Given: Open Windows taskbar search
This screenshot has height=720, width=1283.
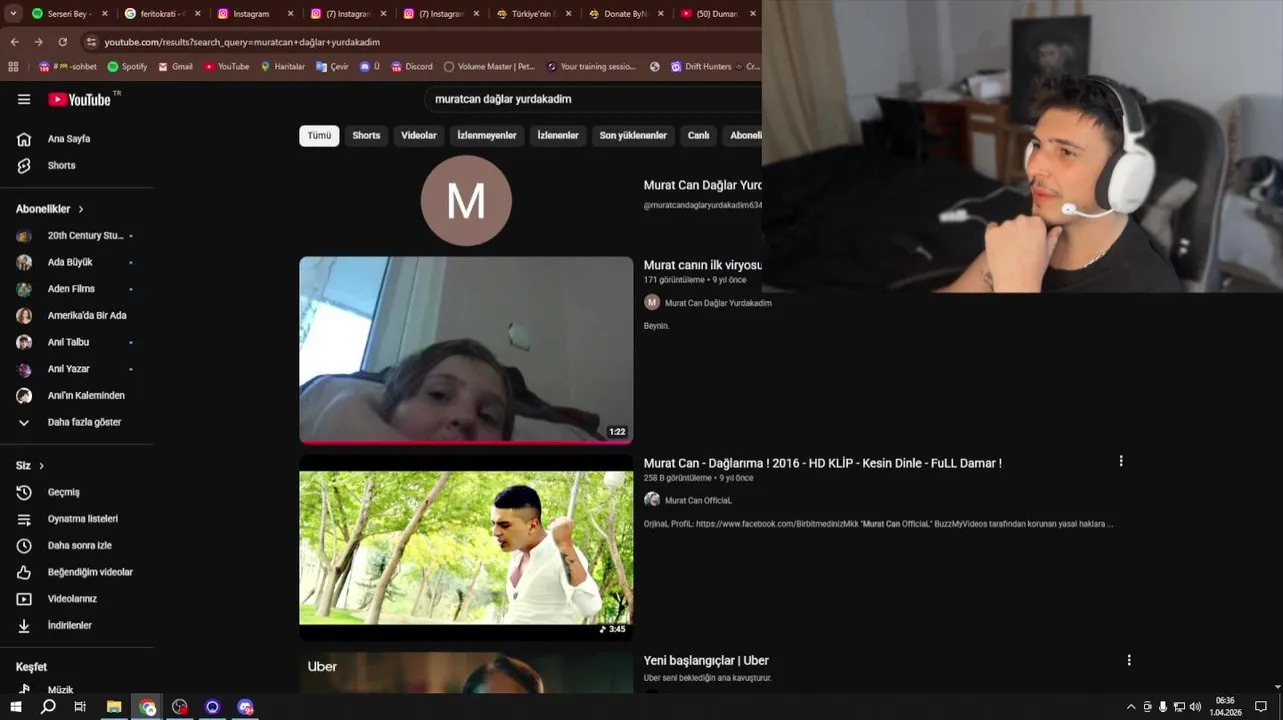Looking at the screenshot, I should coord(48,707).
